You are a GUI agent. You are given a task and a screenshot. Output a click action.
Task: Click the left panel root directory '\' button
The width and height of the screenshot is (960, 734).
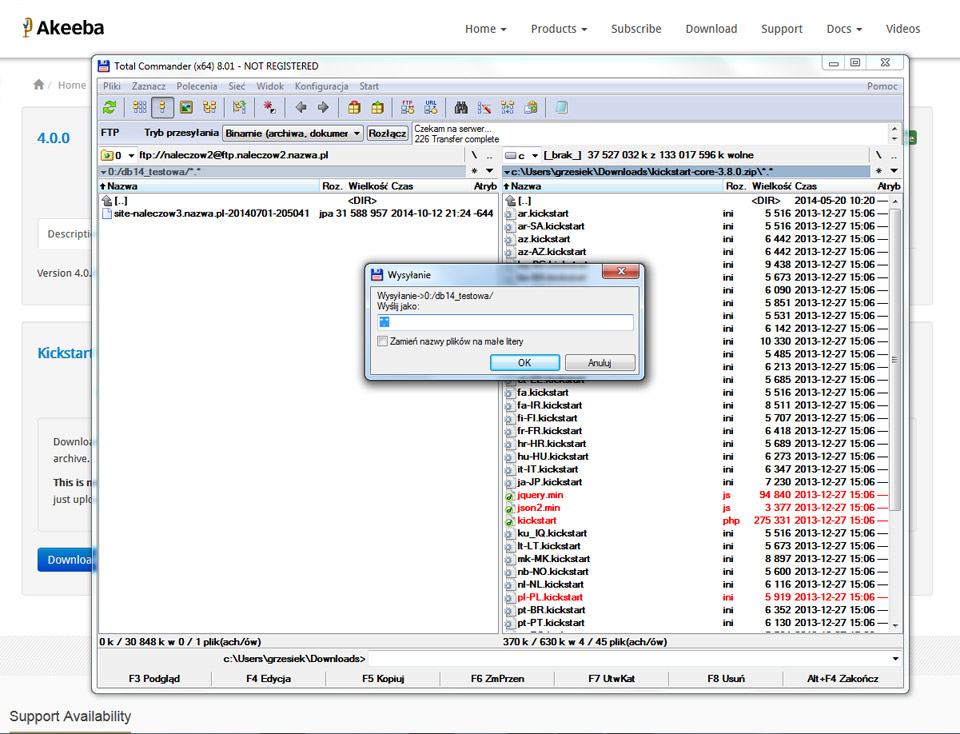(474, 155)
